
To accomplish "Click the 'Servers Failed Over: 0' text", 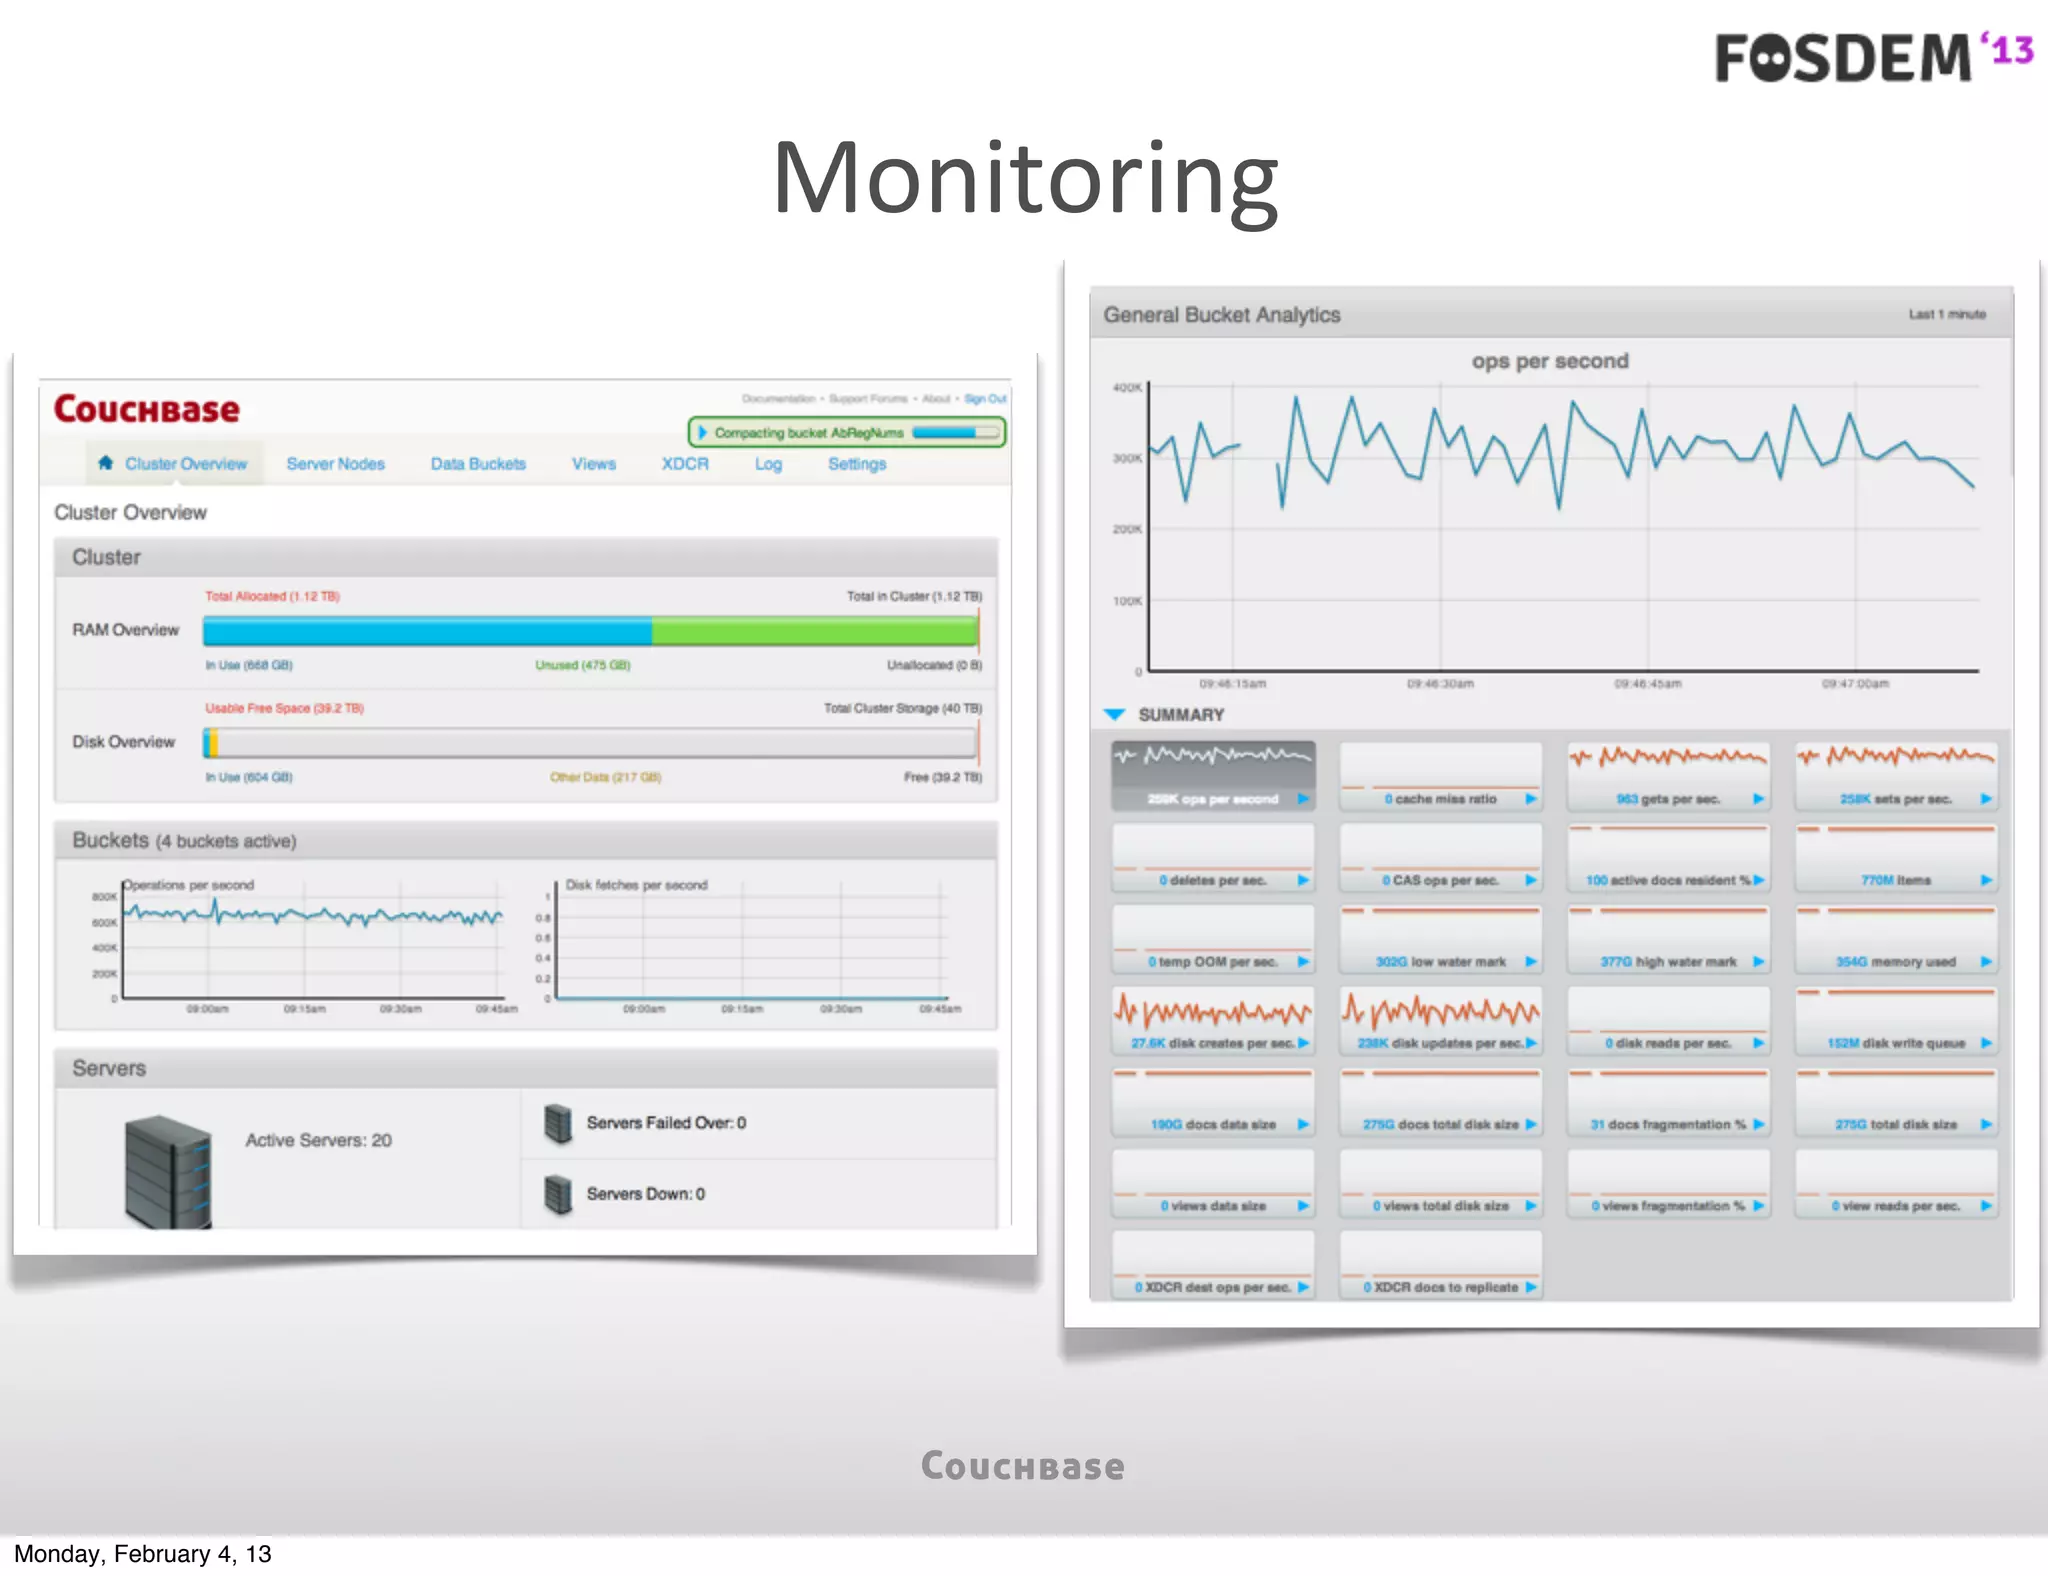I will coord(666,1123).
